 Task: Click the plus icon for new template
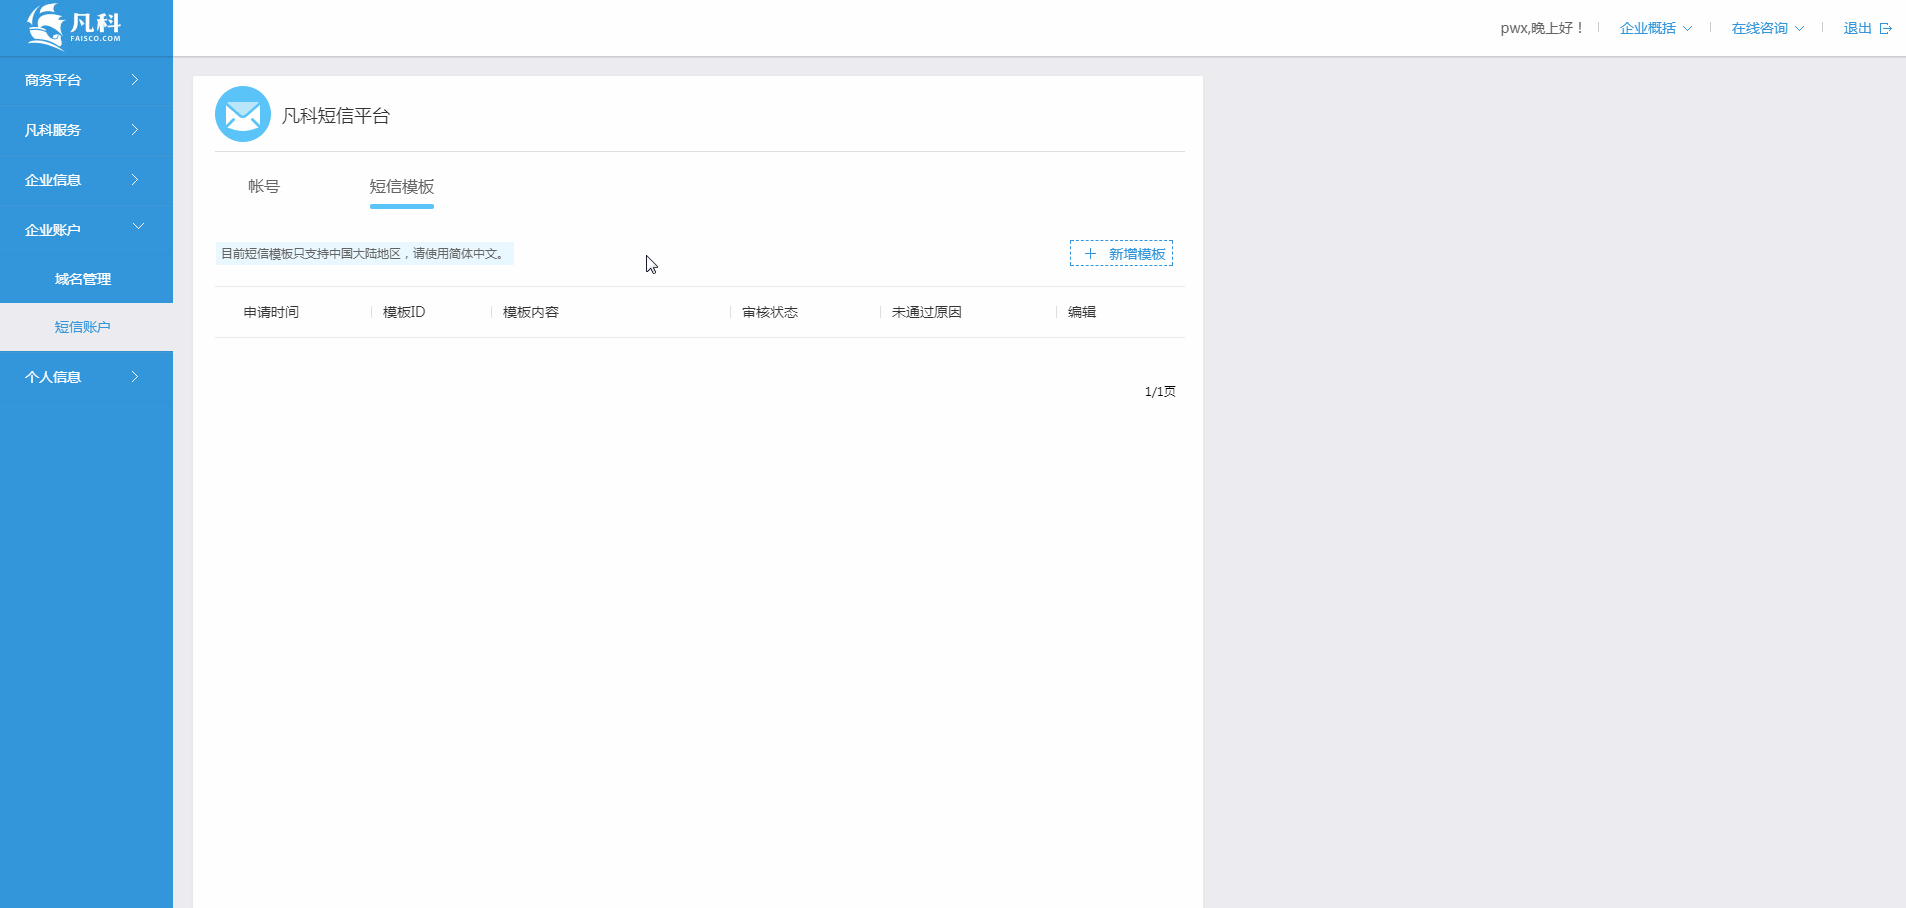pyautogui.click(x=1090, y=254)
